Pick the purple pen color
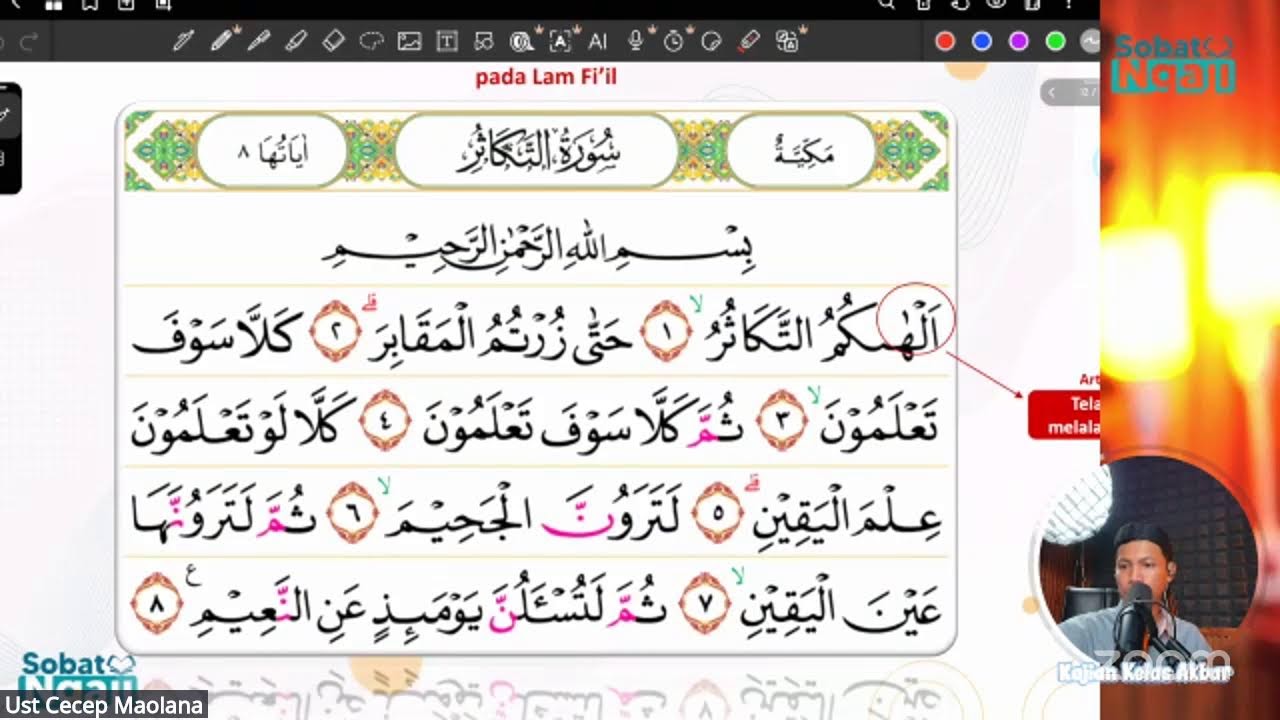This screenshot has height=720, width=1280. pyautogui.click(x=1018, y=41)
